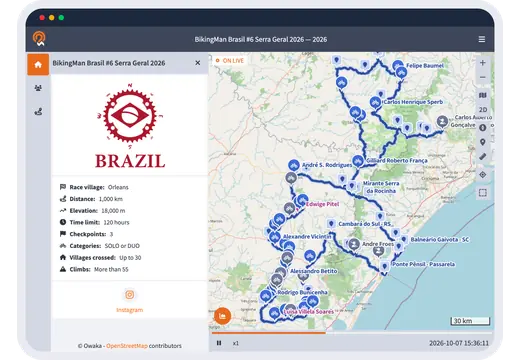Click the orange replay progress bar
The width and height of the screenshot is (520, 360).
(269, 333)
